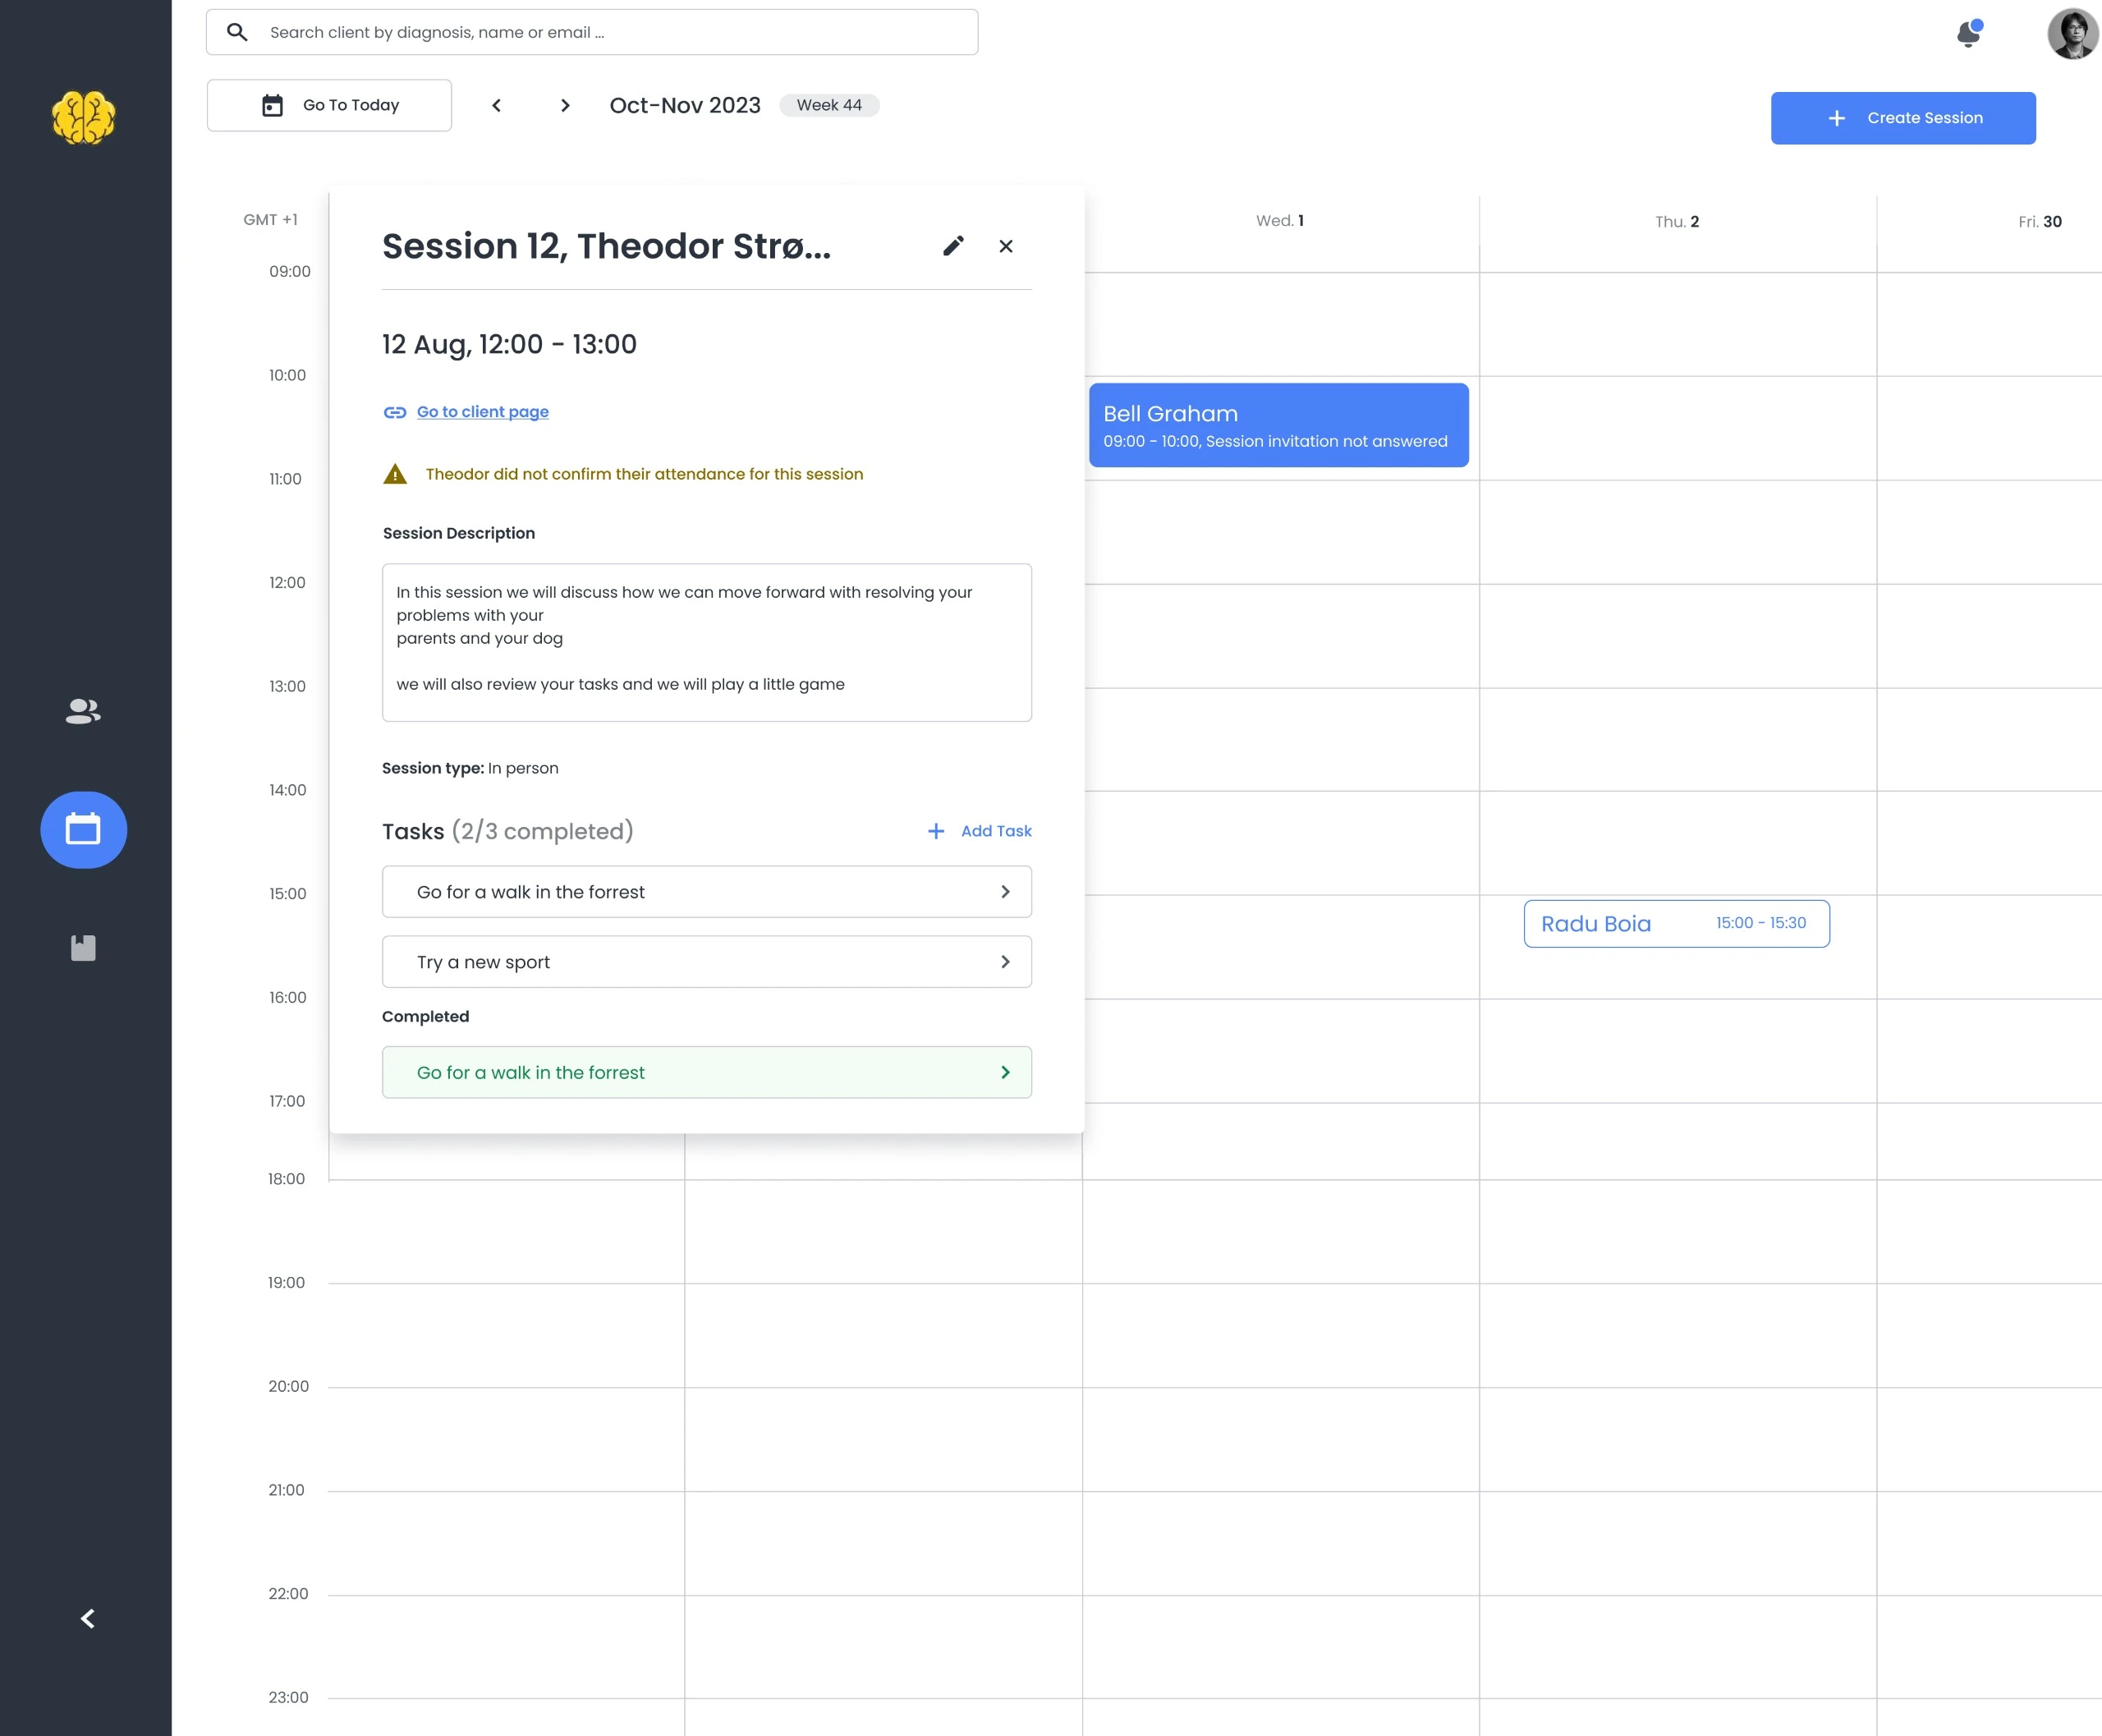
Task: Click the pencil edit session icon
Action: coord(953,246)
